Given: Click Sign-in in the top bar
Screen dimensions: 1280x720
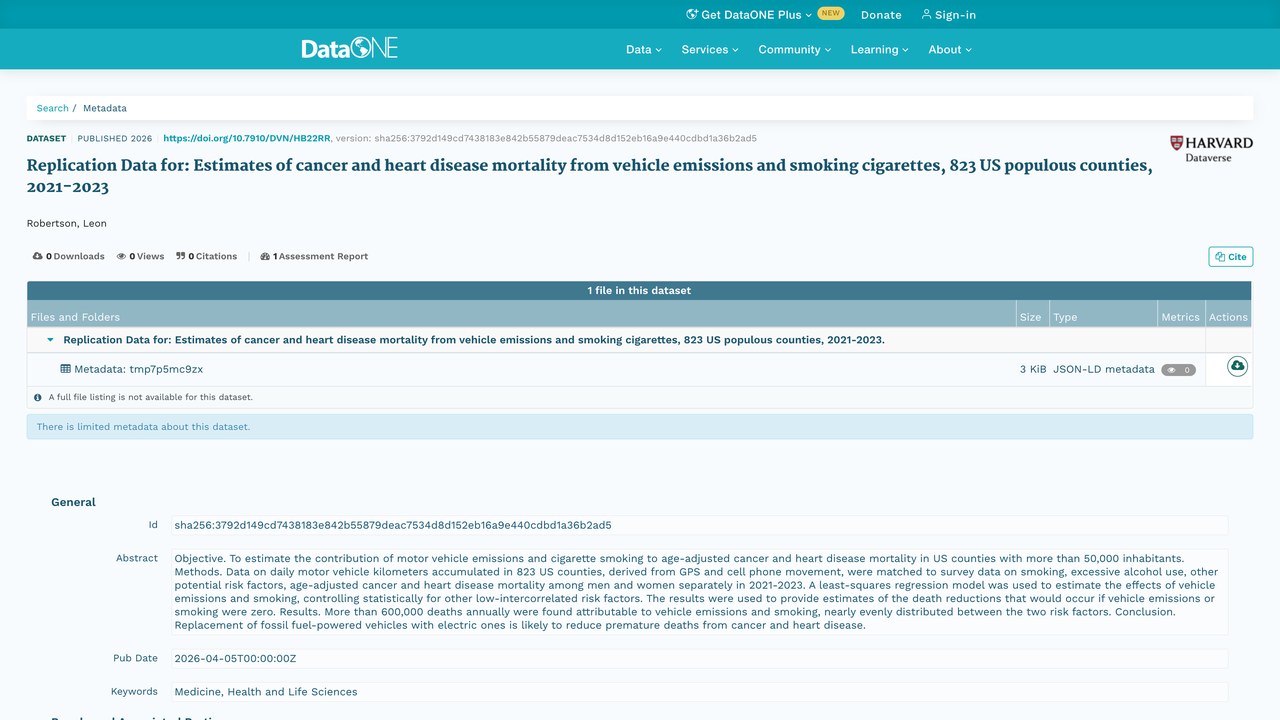Looking at the screenshot, I should [x=948, y=15].
